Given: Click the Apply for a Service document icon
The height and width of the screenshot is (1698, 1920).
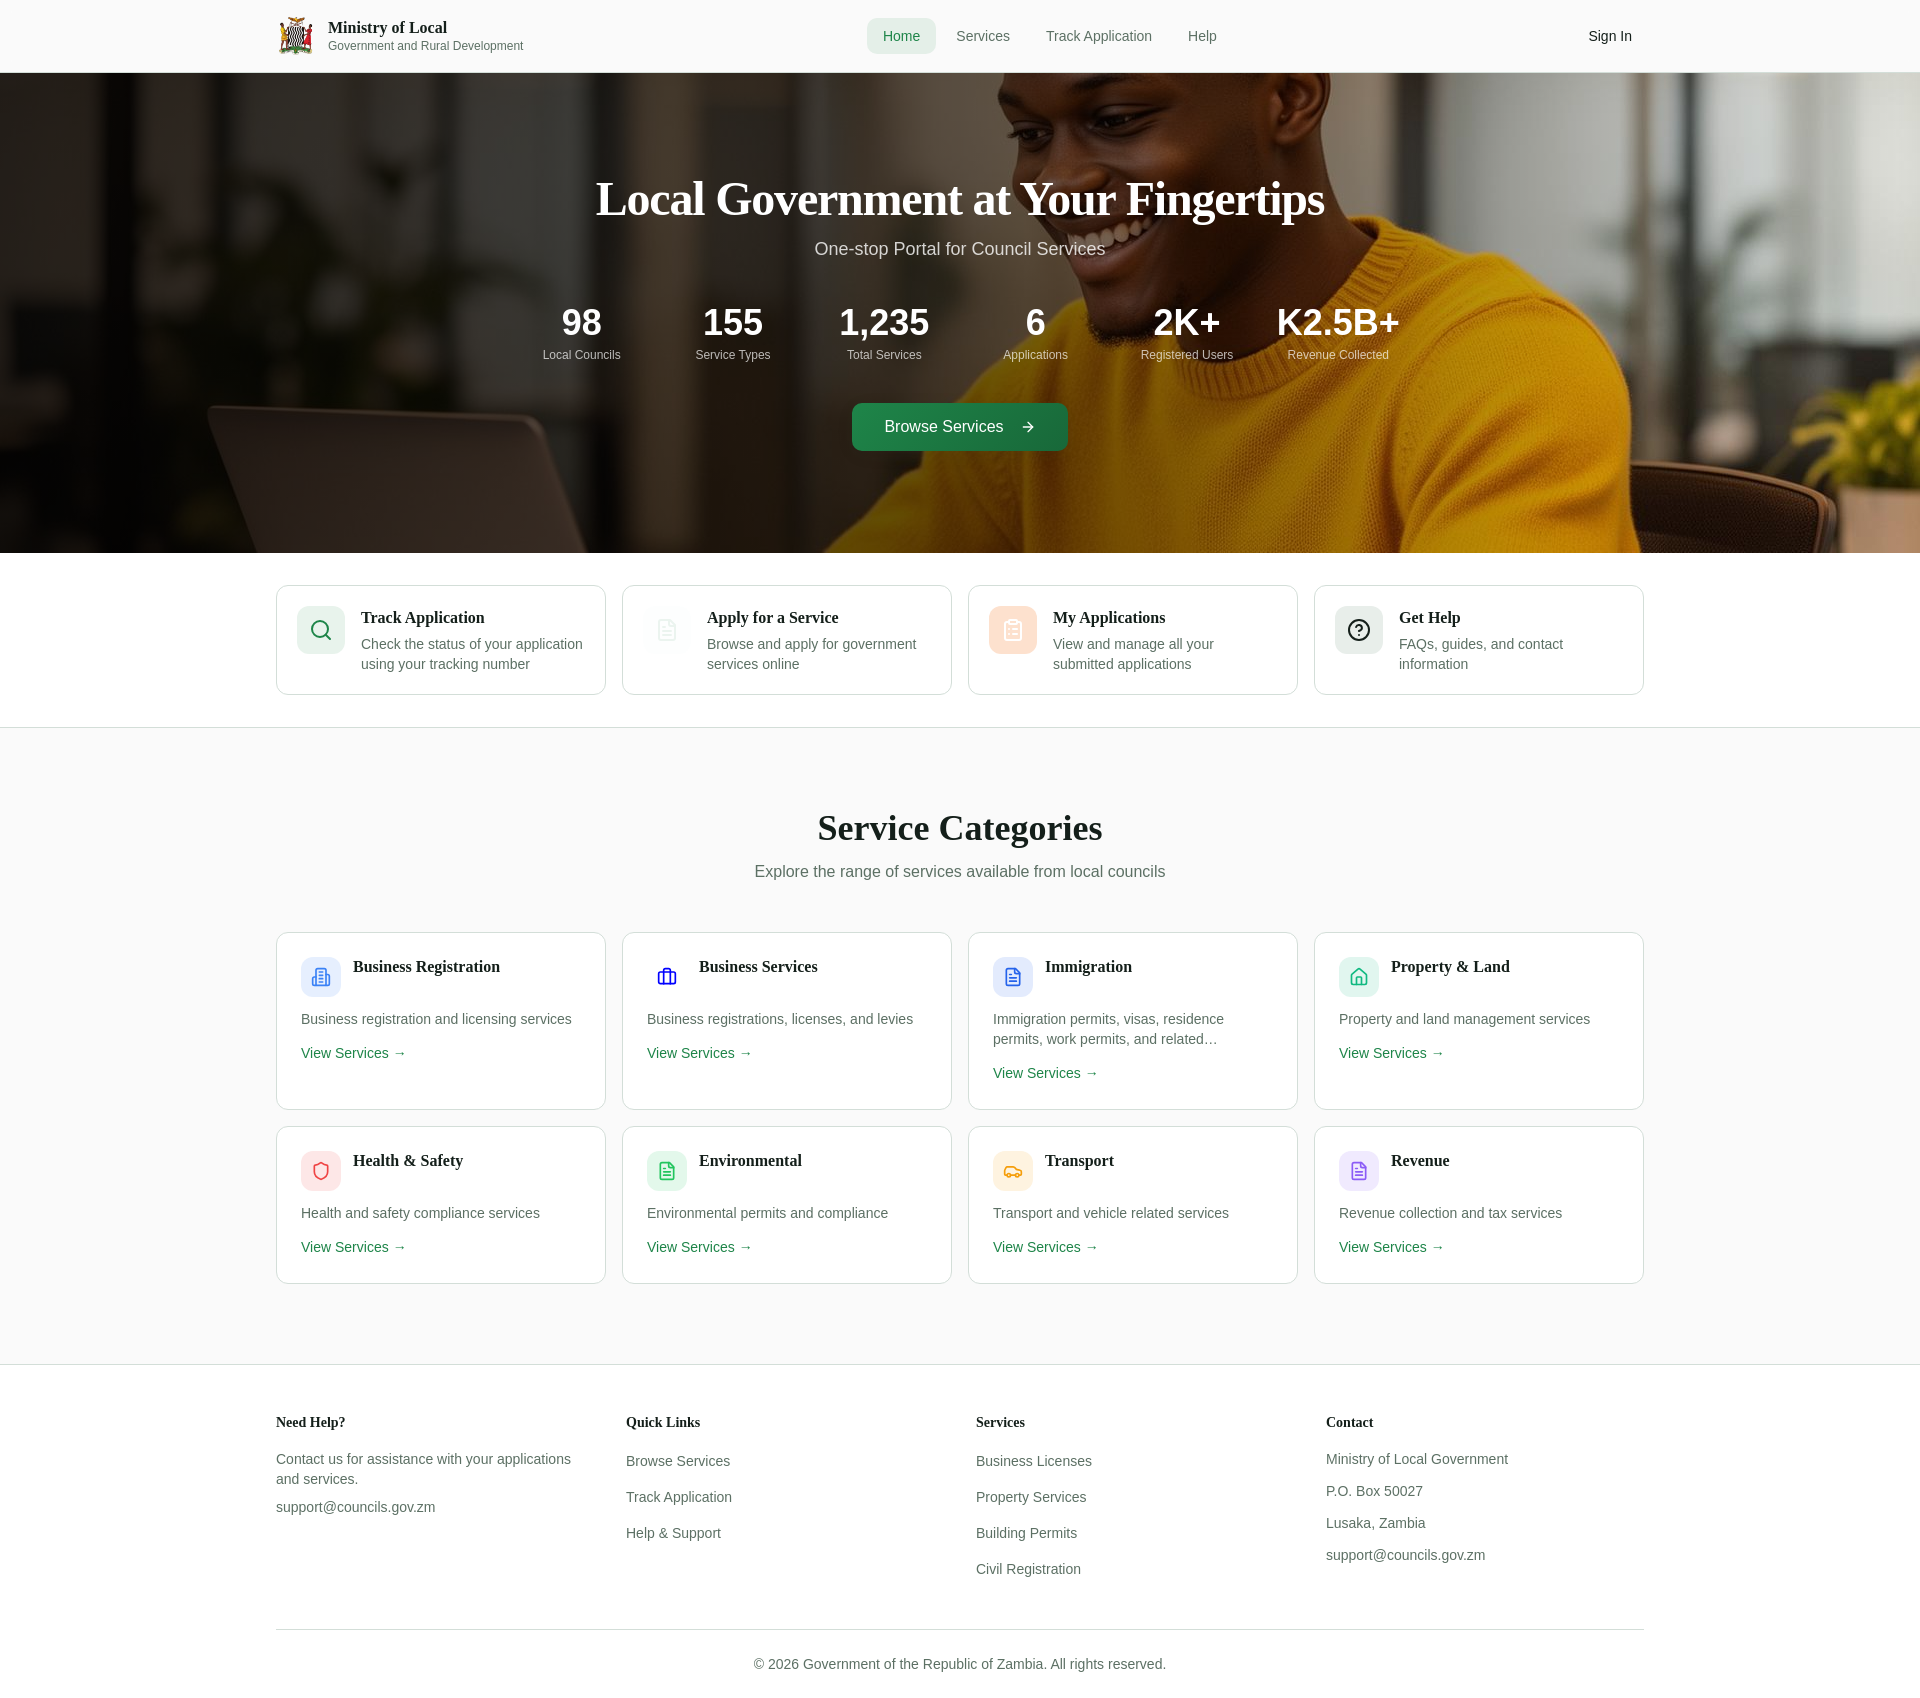Looking at the screenshot, I should (667, 630).
